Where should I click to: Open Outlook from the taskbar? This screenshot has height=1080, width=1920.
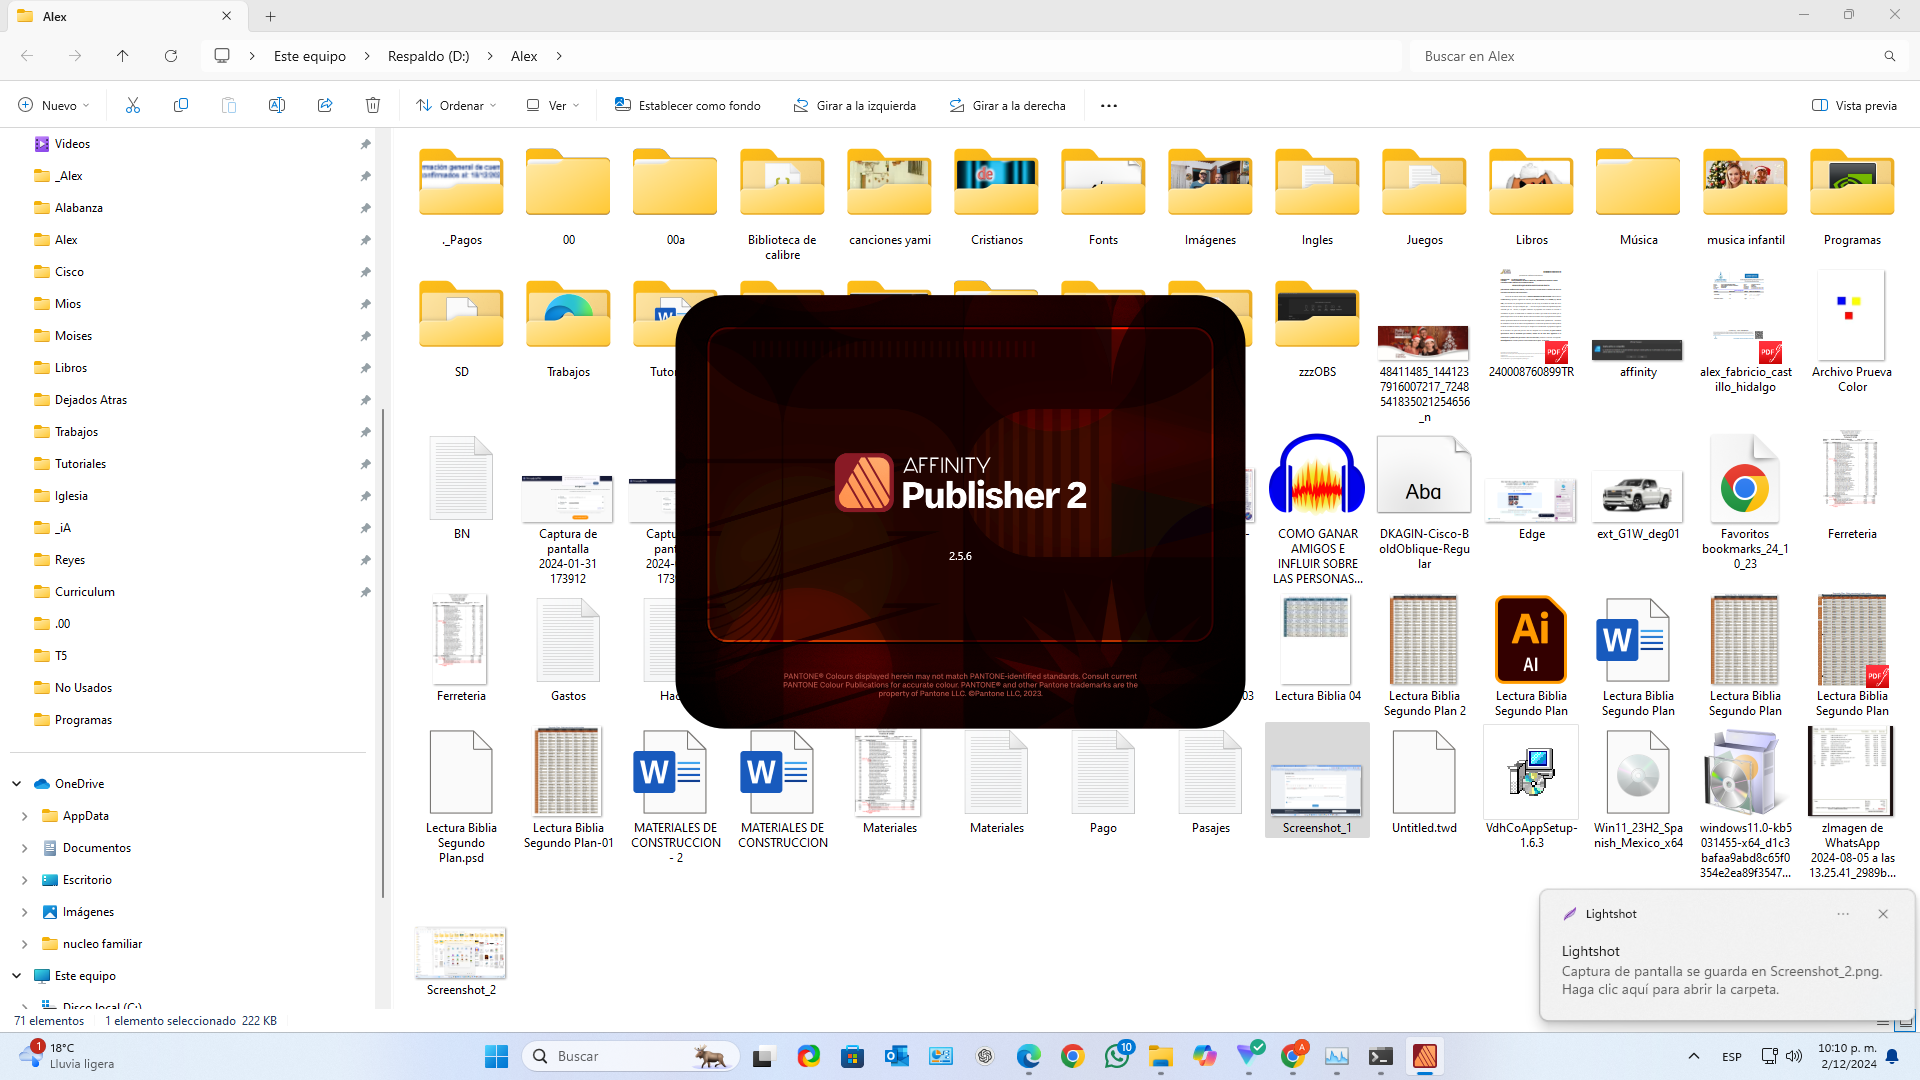(x=897, y=1056)
